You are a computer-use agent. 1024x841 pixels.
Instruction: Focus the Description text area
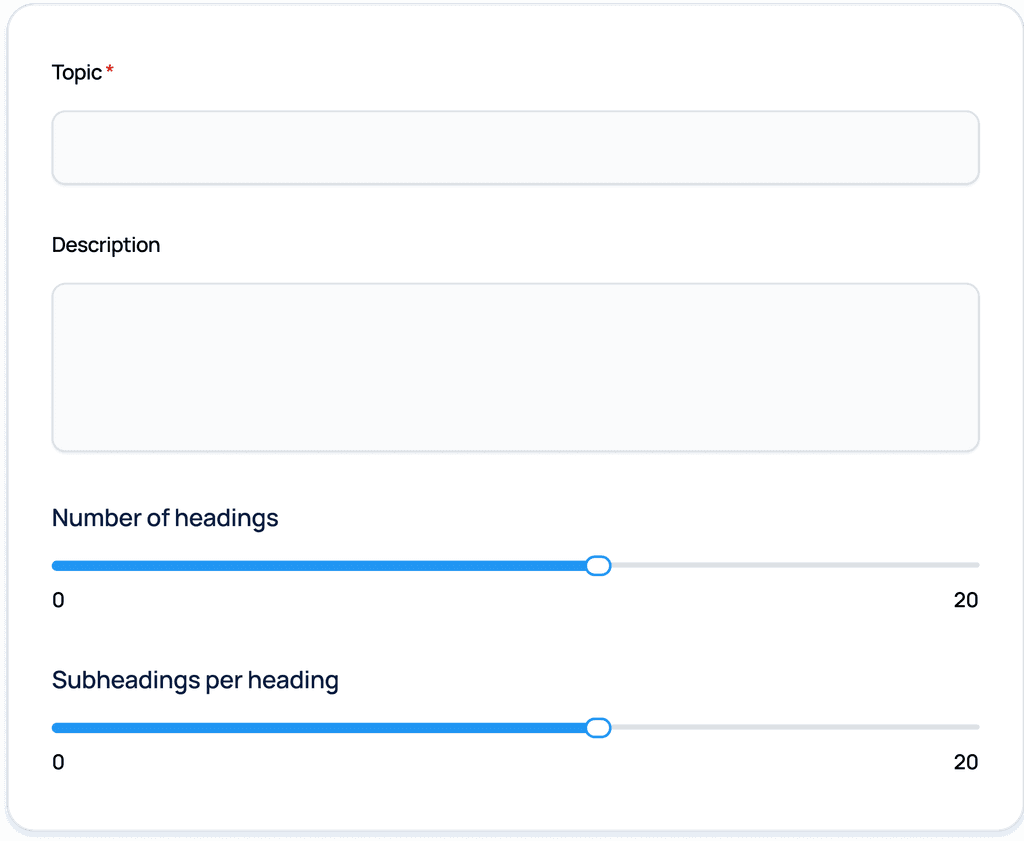tap(515, 367)
